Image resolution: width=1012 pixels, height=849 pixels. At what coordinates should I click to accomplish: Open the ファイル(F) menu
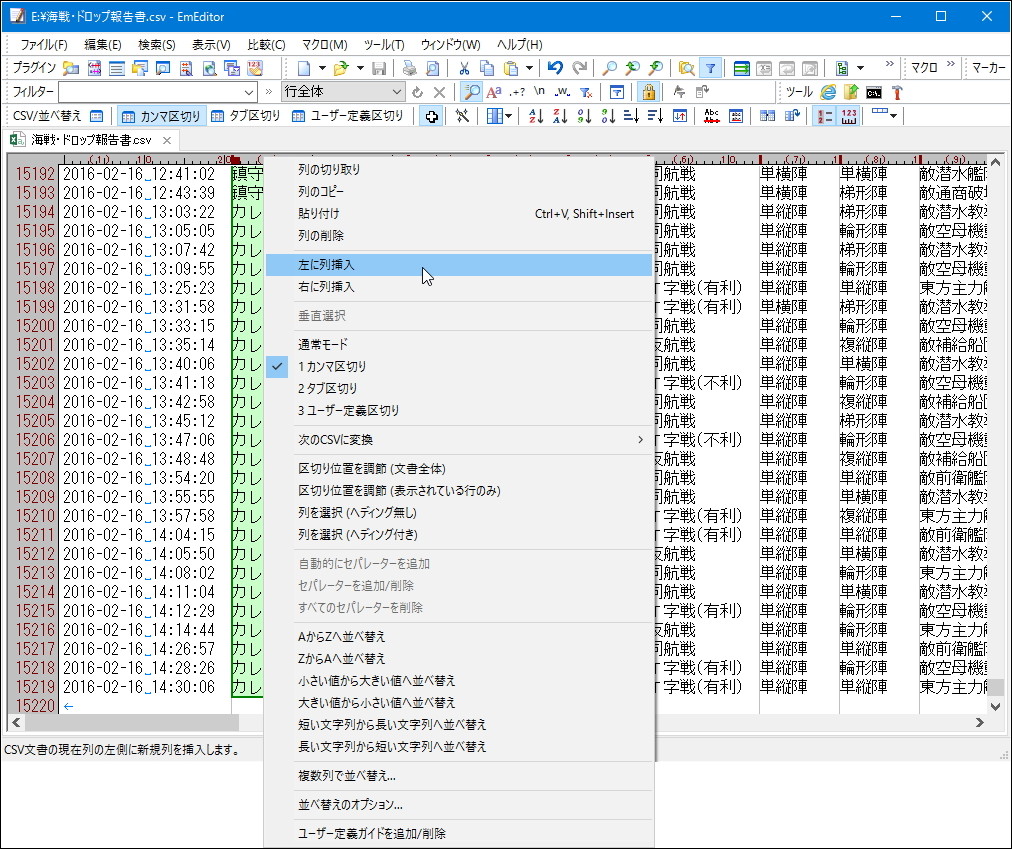coord(44,45)
